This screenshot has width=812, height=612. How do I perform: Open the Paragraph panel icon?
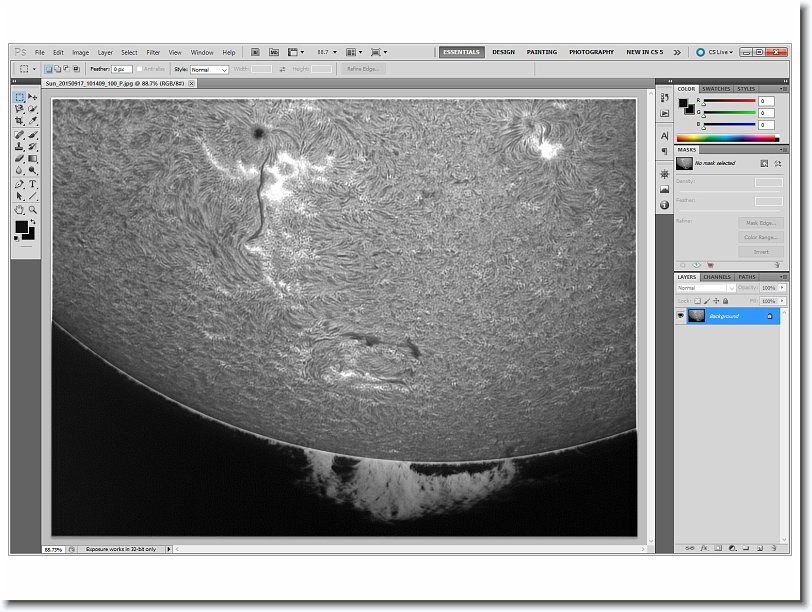tap(664, 151)
